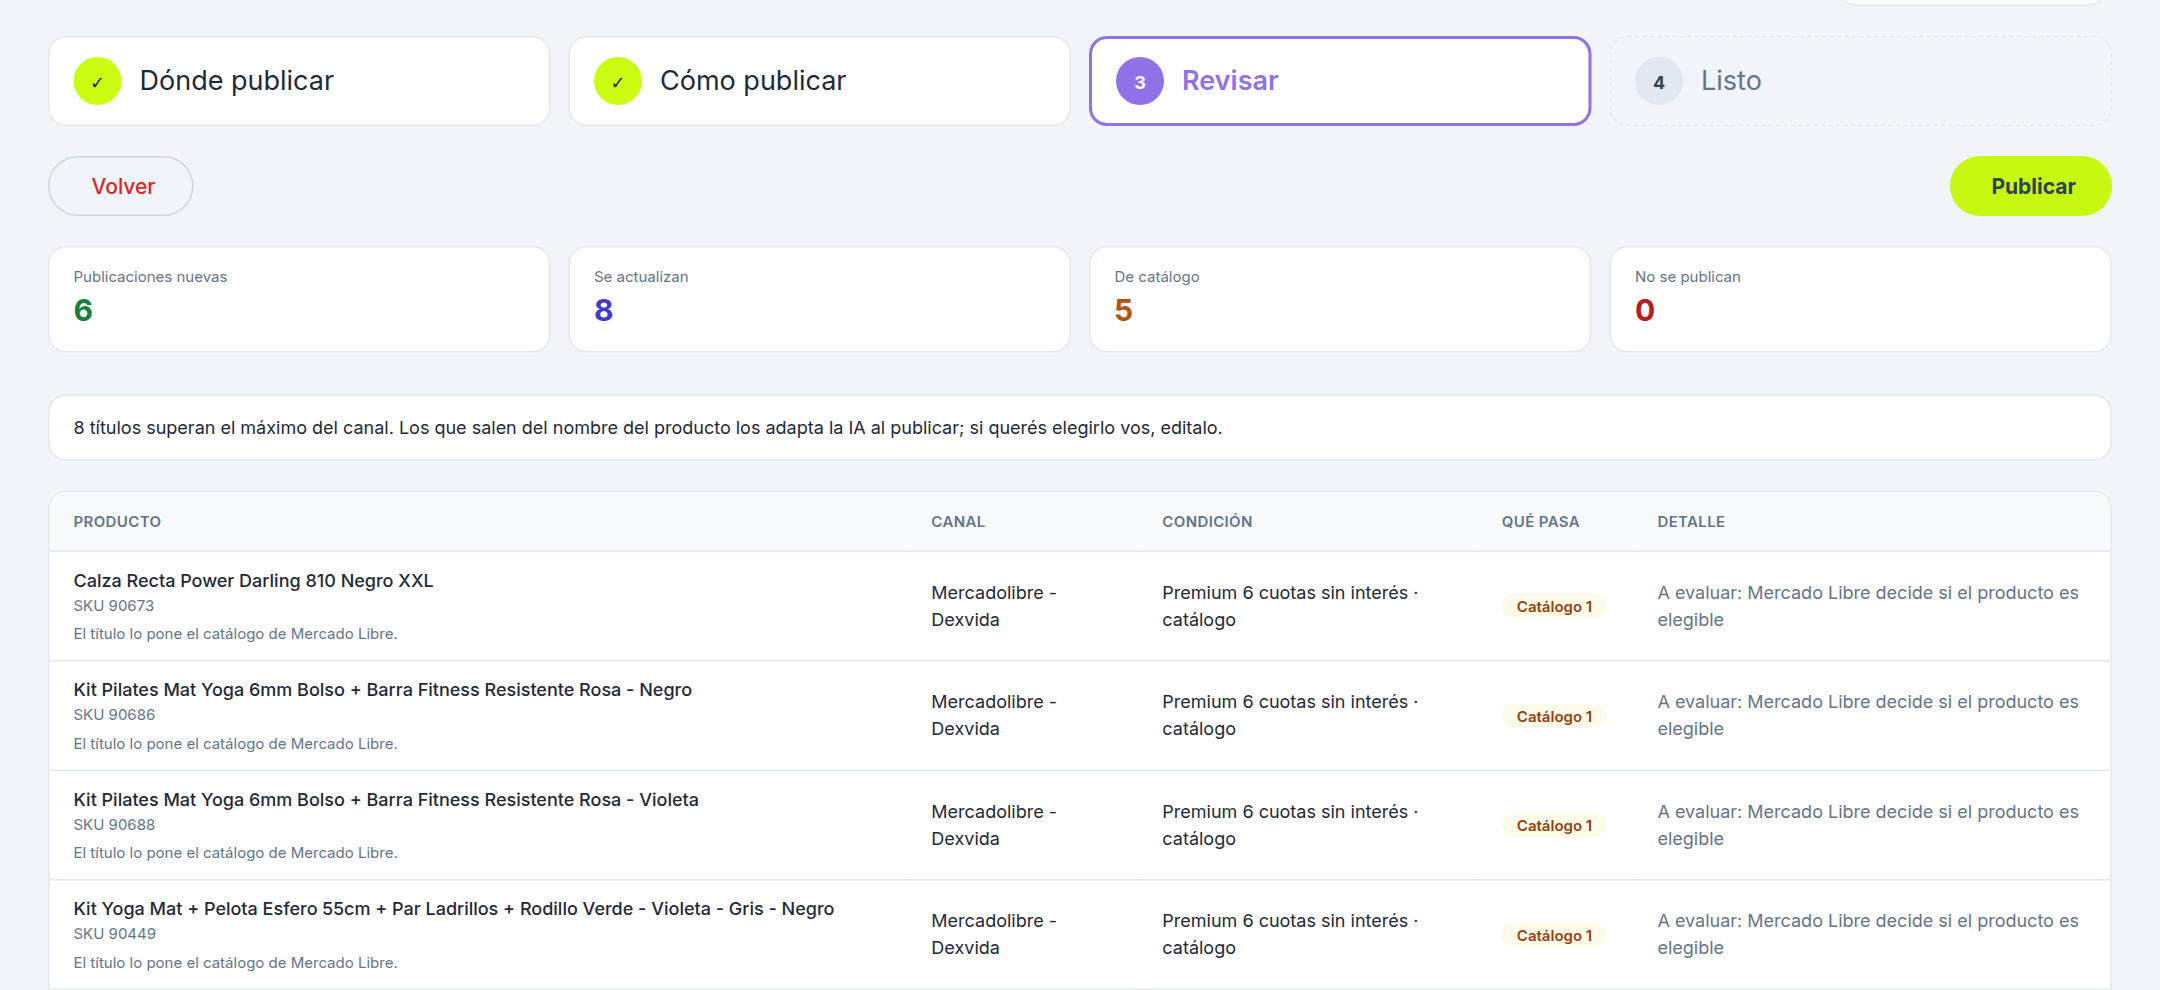
Task: Select the Kit Pilates product ending in Rosa - Violeta
Action: click(x=386, y=800)
